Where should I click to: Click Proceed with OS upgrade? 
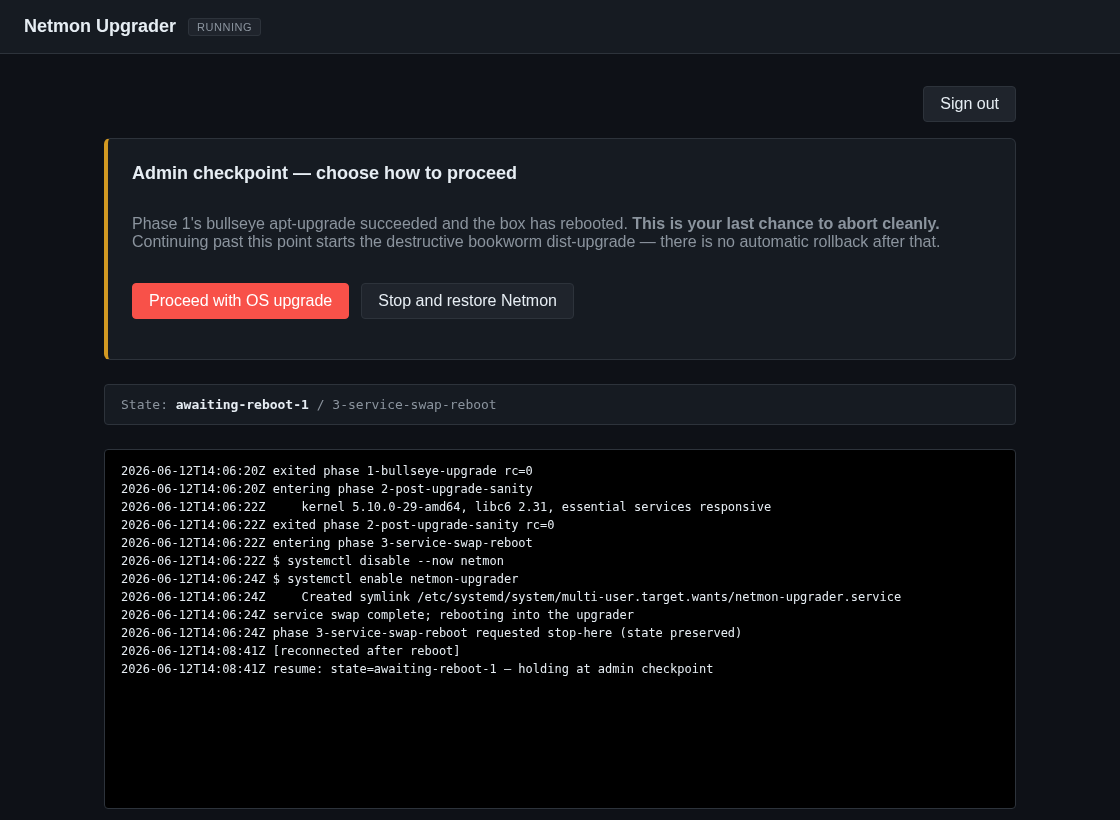[x=240, y=301]
